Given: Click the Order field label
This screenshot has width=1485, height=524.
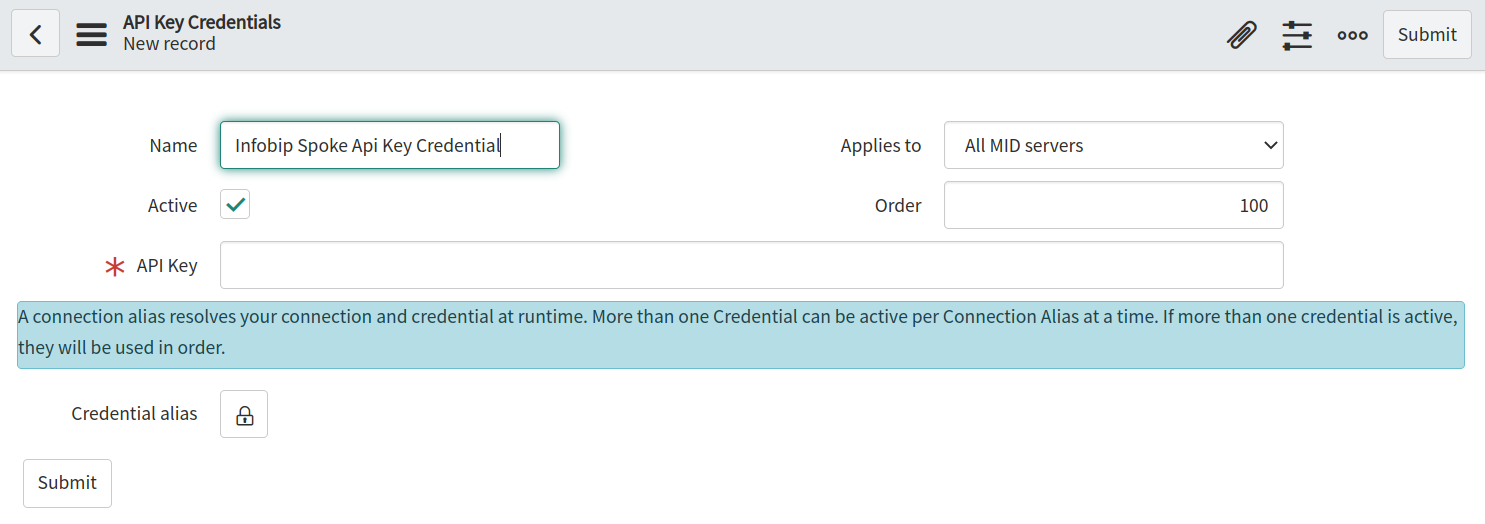Looking at the screenshot, I should coord(898,206).
